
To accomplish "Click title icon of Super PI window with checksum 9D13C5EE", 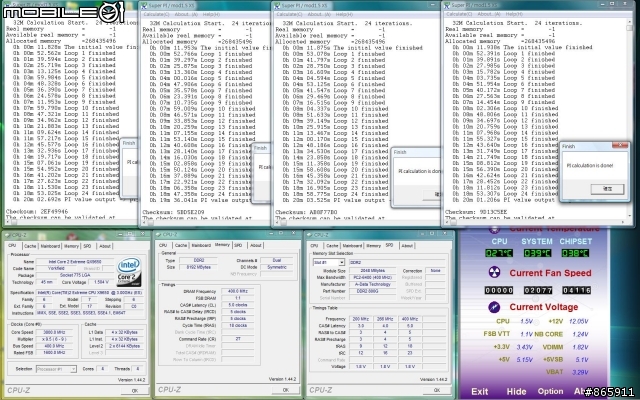I will 447,5.
